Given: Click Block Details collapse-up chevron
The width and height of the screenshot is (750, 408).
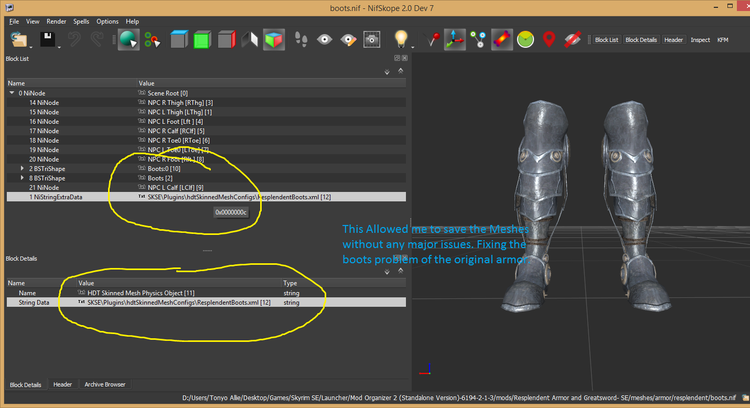Looking at the screenshot, I should [401, 270].
